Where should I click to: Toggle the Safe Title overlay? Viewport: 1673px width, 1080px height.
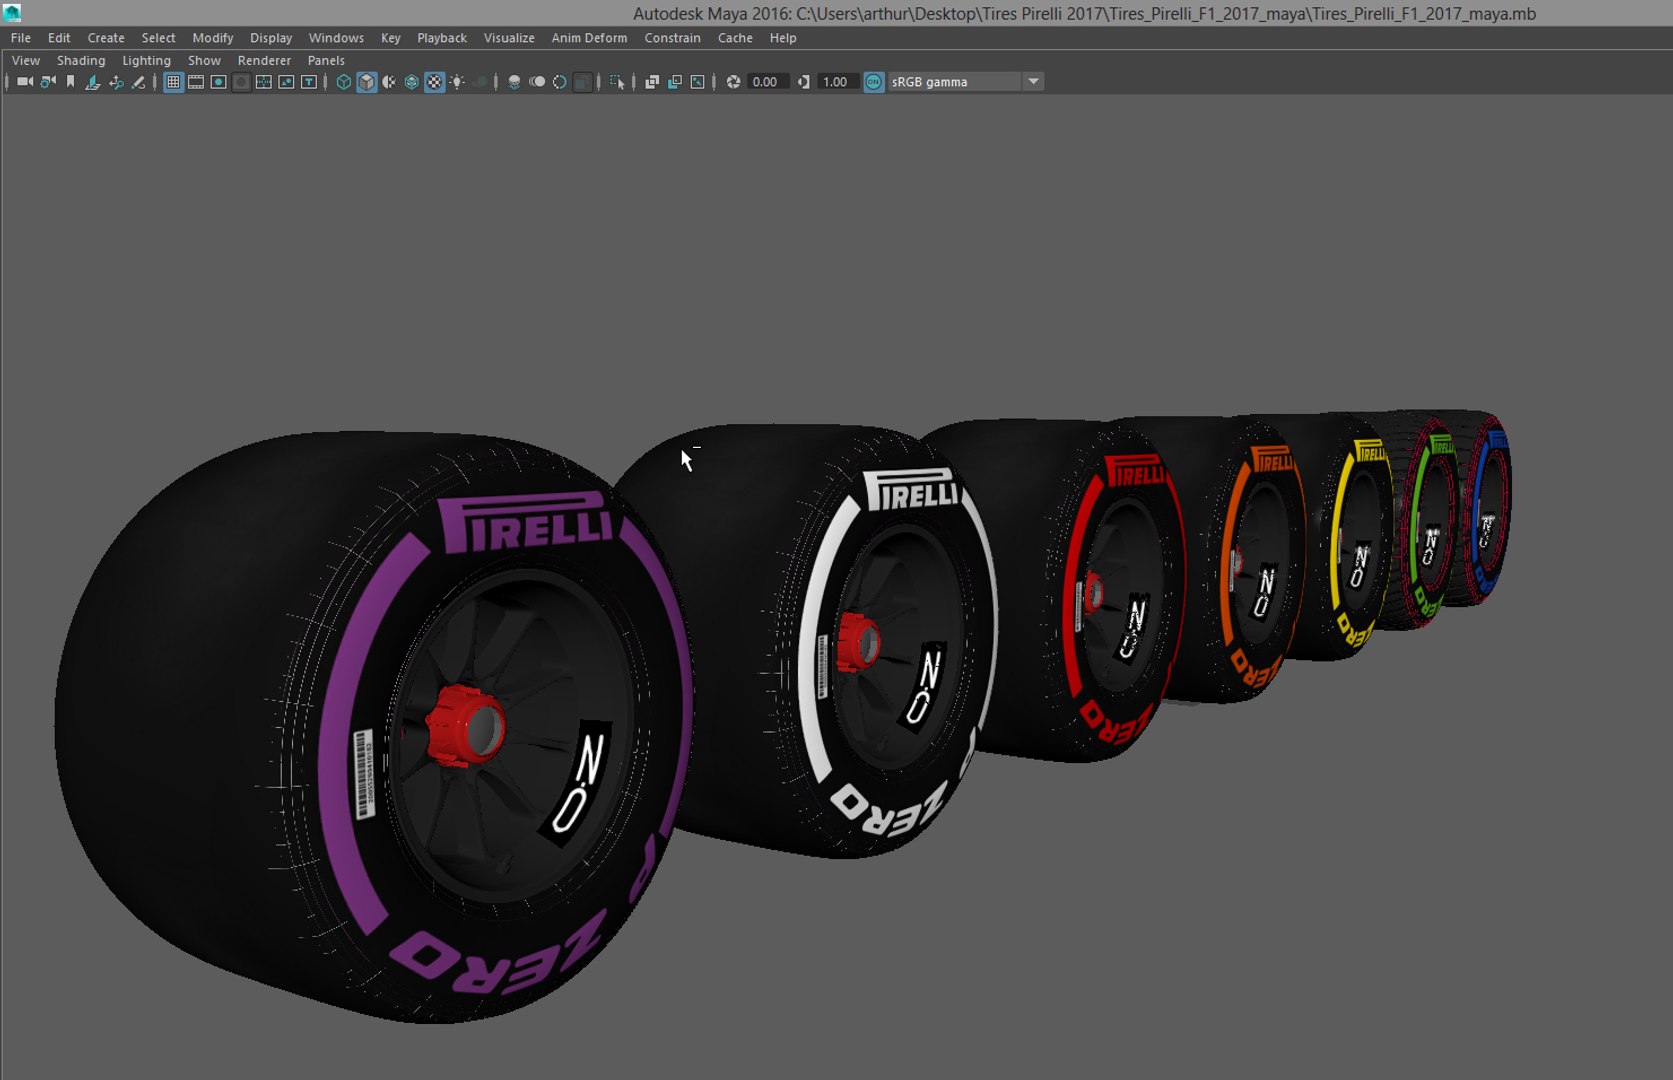click(310, 82)
